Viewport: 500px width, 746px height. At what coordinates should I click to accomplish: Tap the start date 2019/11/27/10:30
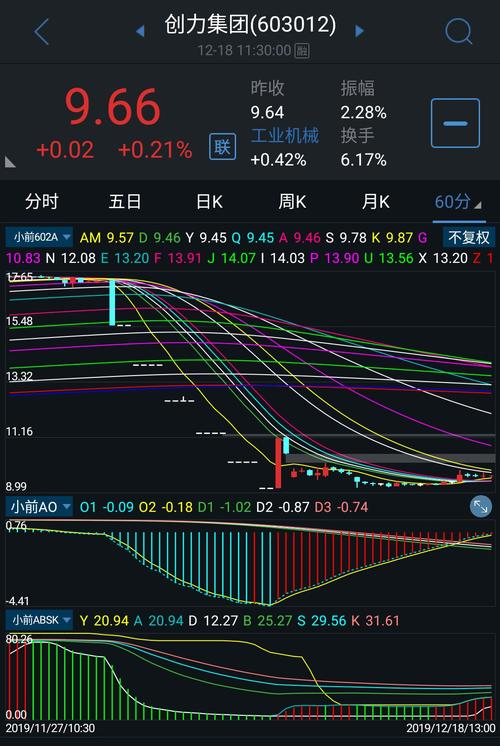50,728
